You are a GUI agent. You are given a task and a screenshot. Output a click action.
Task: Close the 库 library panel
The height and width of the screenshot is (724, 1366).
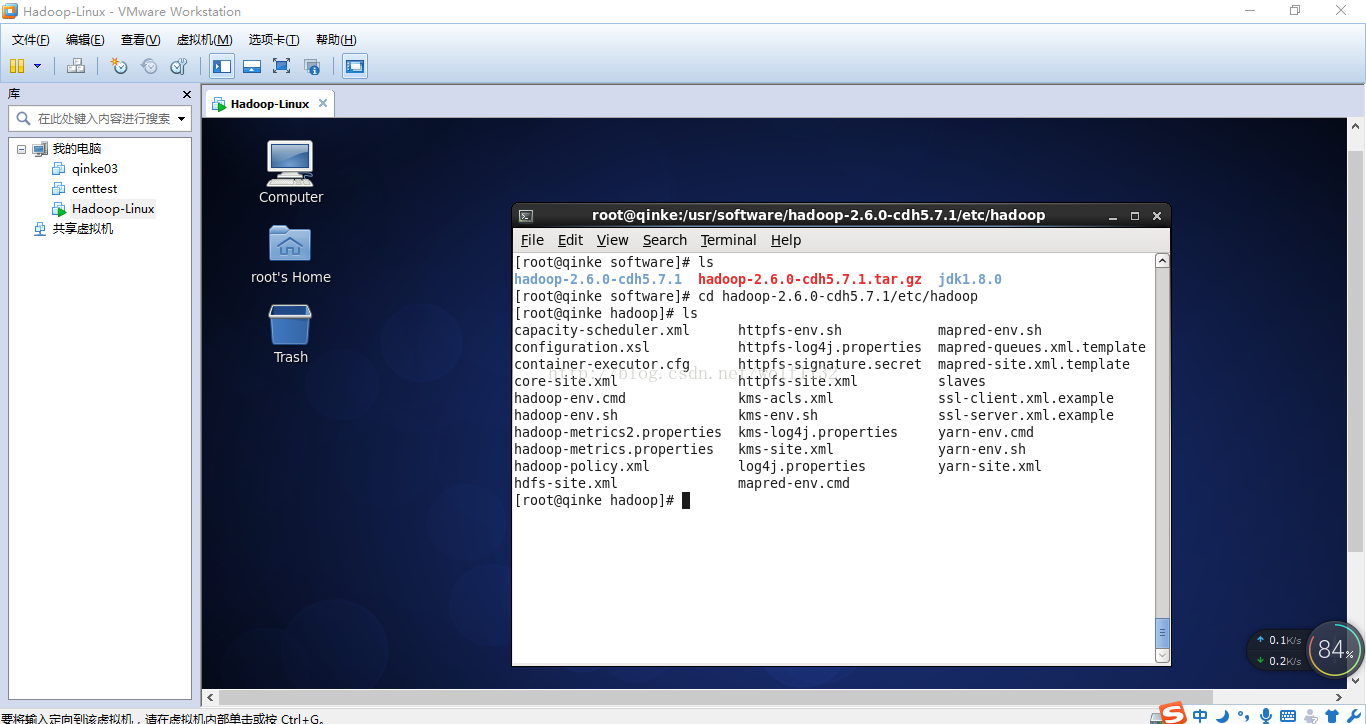(x=186, y=94)
